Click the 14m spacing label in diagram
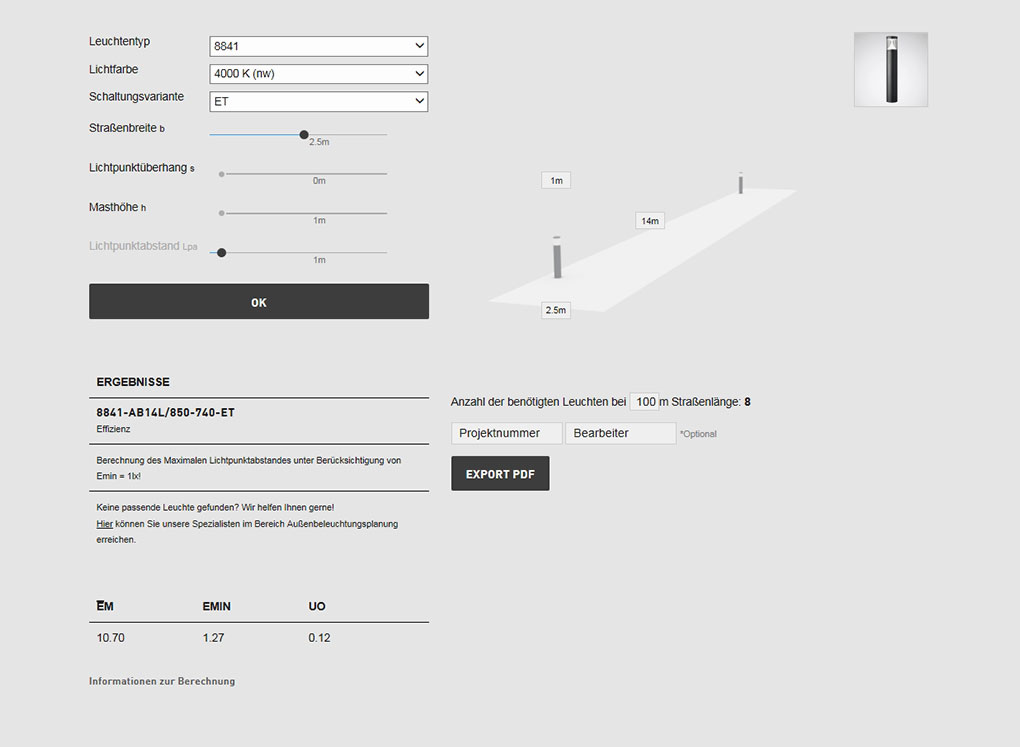1020x747 pixels. click(x=650, y=221)
